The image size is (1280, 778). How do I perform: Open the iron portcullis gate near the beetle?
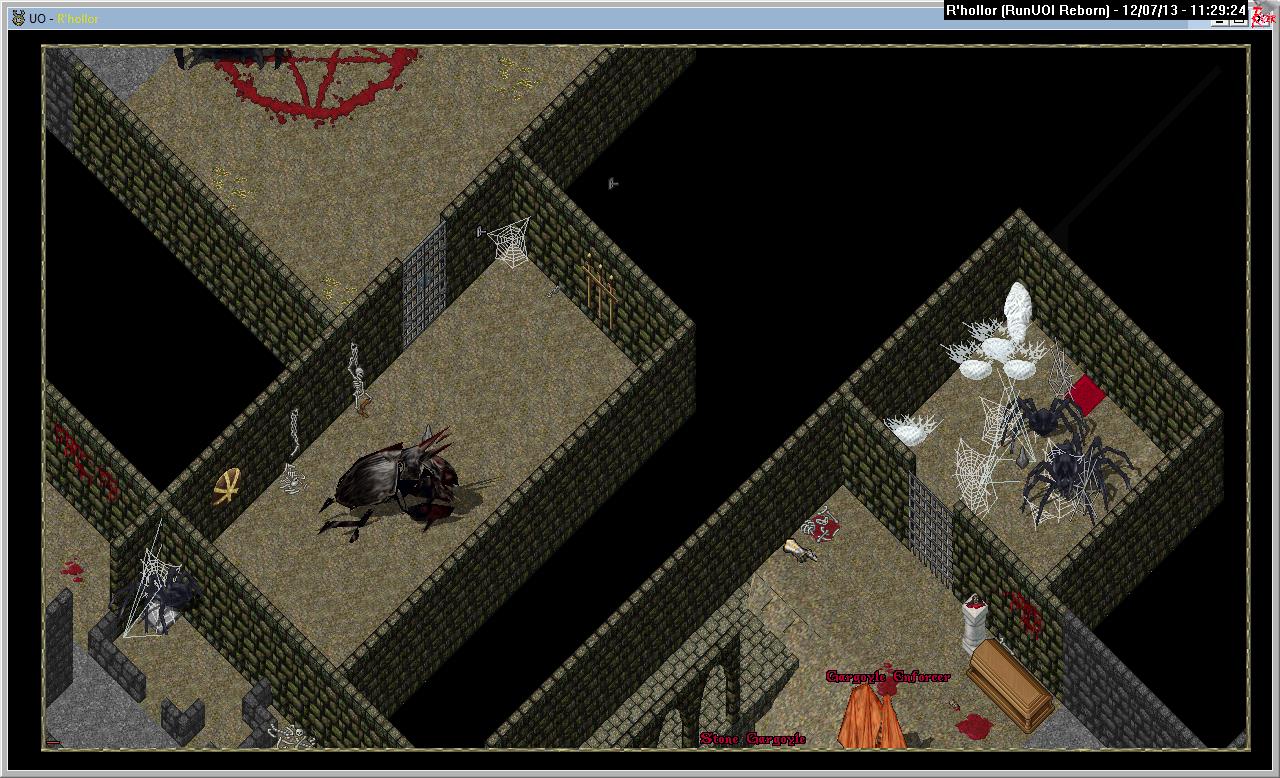424,286
